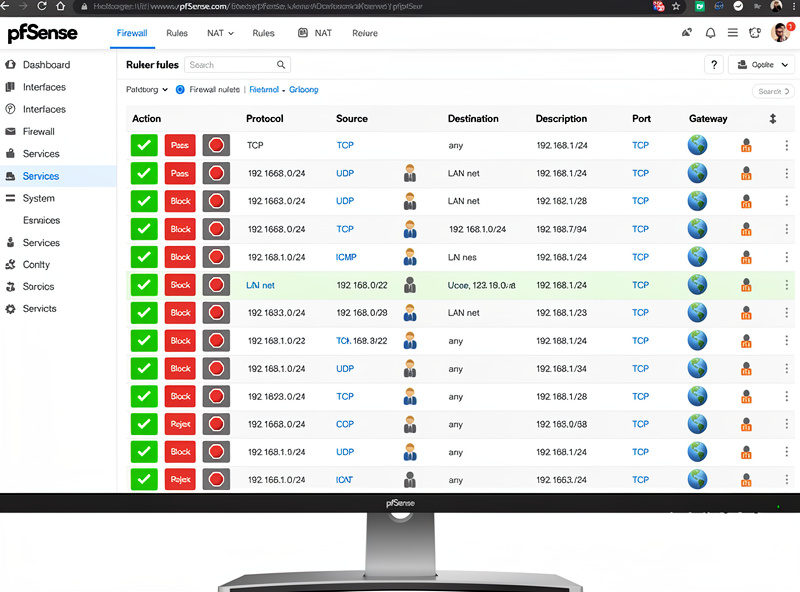Screen dimensions: 800x592
Task: Toggle green check on 192.1663.0/24 UDP row
Action: [144, 201]
